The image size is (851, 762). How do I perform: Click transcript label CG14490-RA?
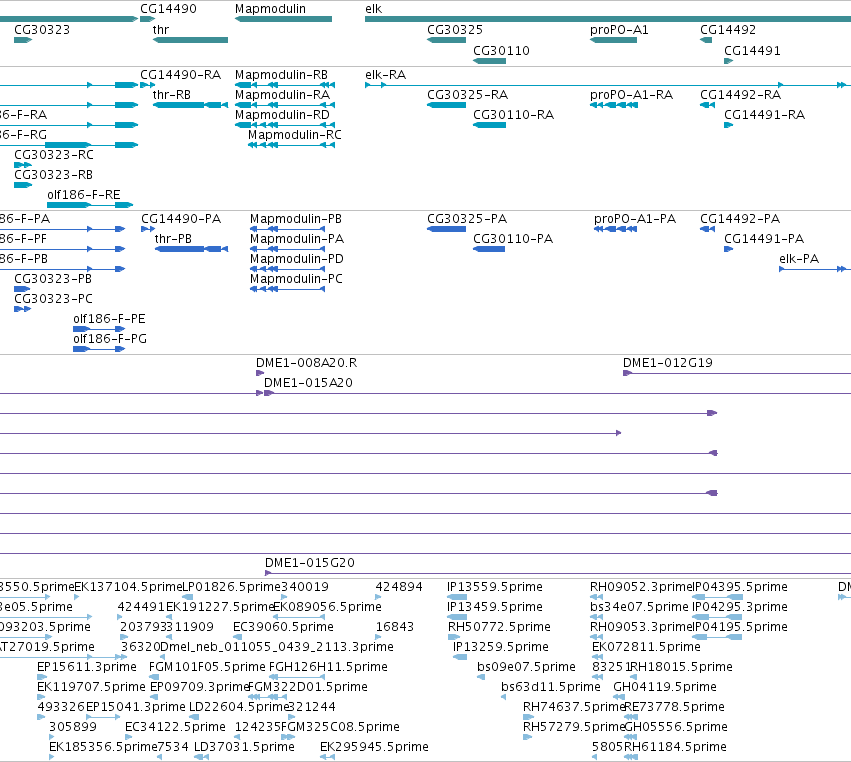coord(181,74)
